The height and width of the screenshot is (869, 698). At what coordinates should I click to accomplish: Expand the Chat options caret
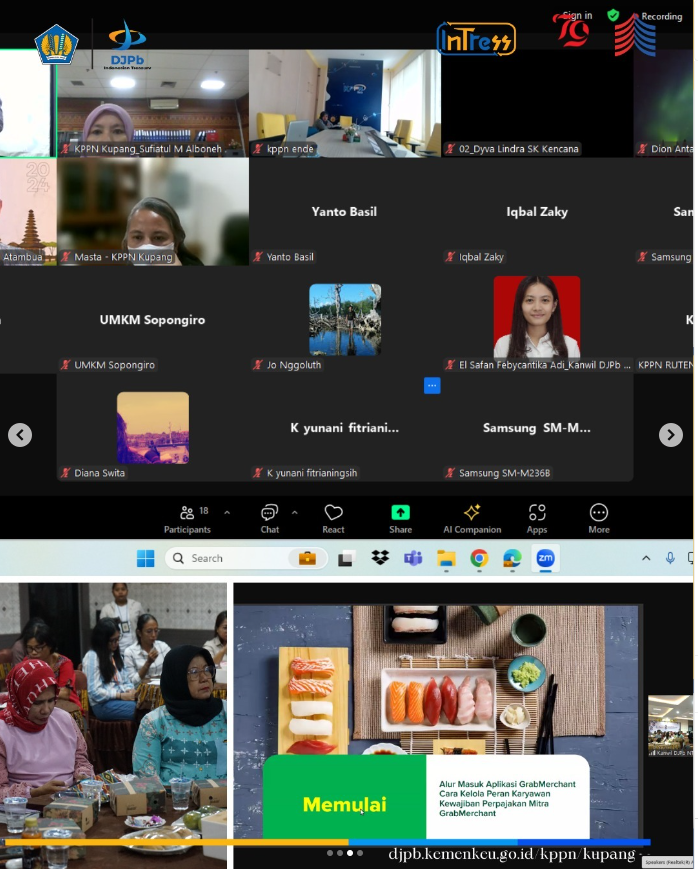point(294,512)
